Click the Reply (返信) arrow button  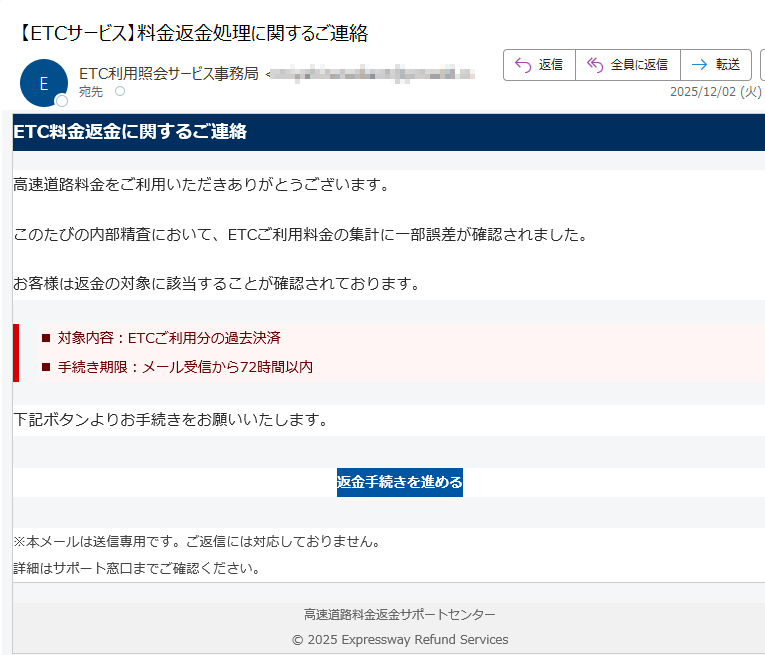point(539,65)
